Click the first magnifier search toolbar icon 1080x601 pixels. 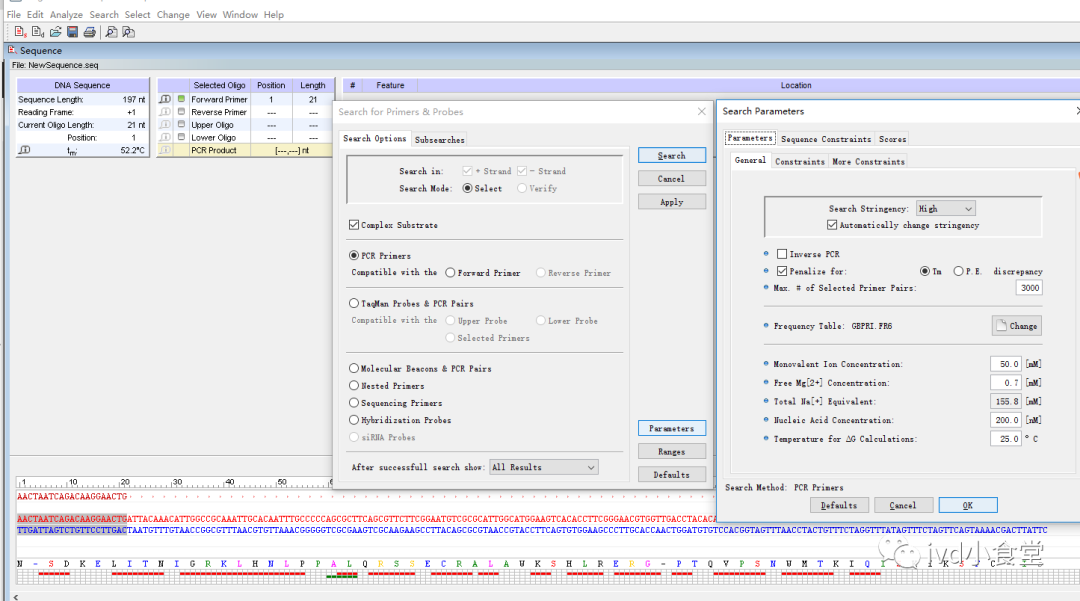[x=111, y=32]
